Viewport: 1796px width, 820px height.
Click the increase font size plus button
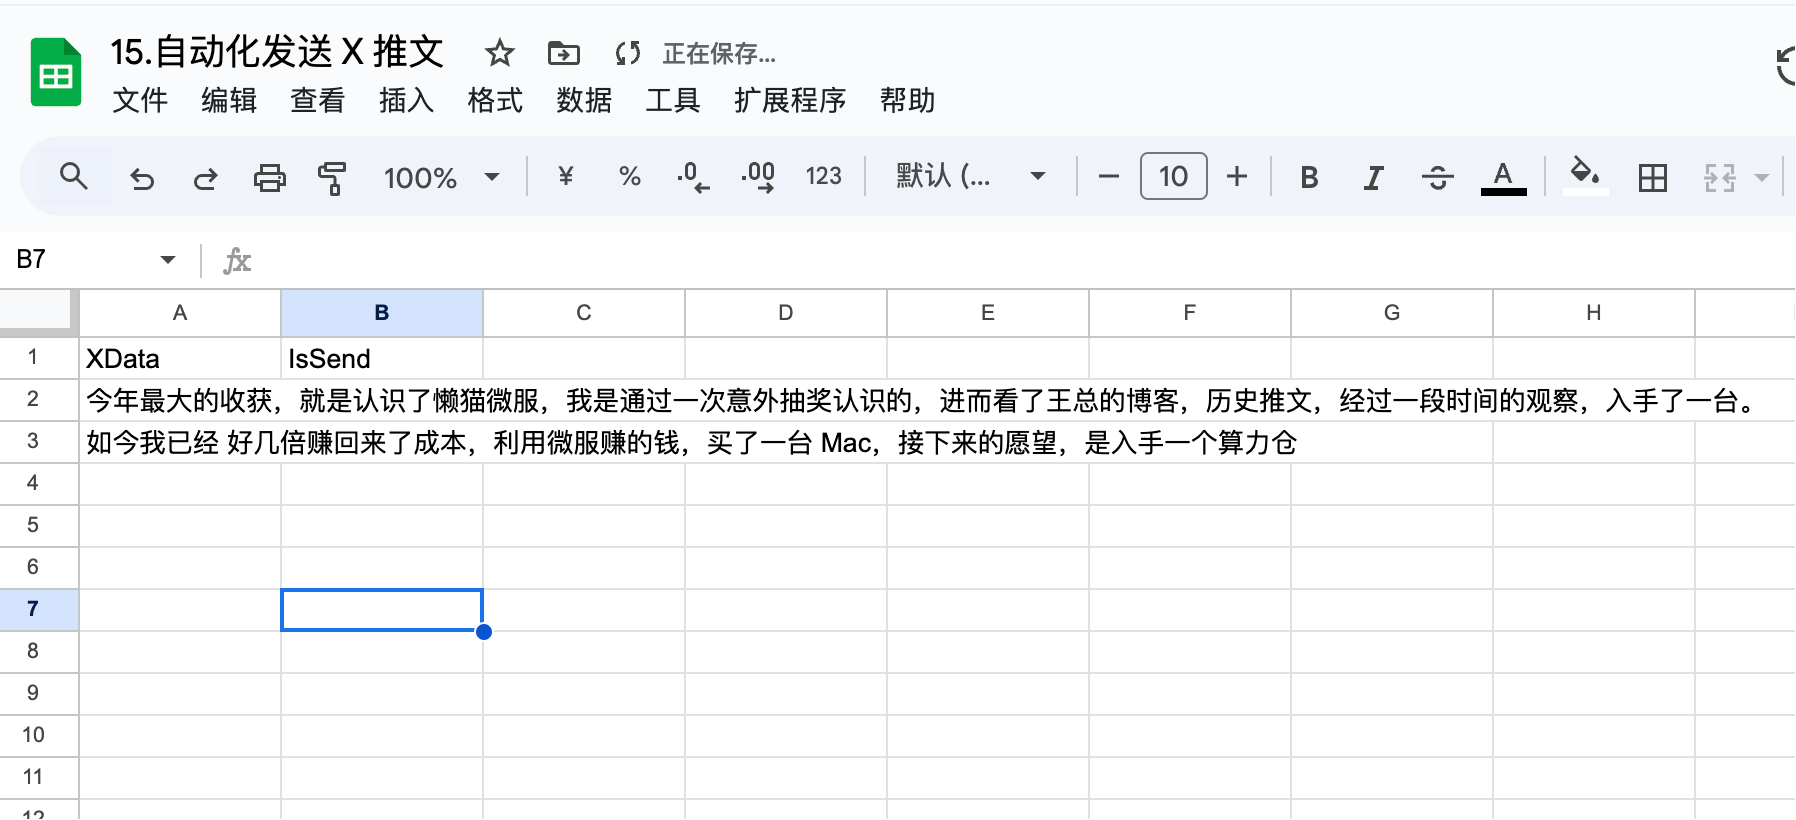coord(1237,177)
